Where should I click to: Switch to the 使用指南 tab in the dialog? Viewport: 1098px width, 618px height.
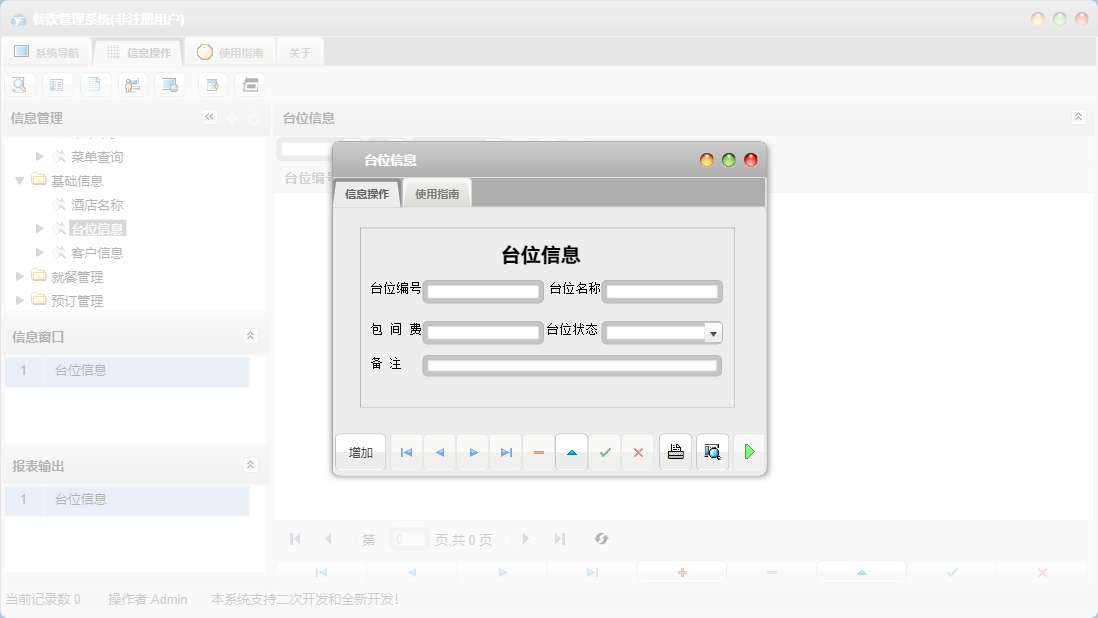pos(437,194)
